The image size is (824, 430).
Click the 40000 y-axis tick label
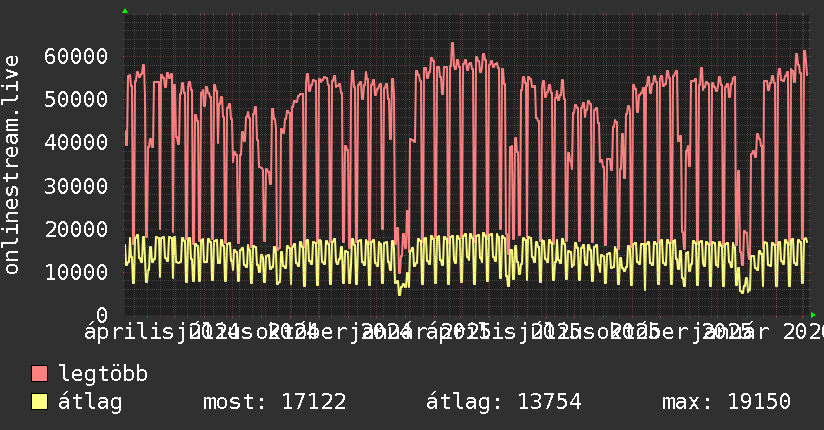76,142
